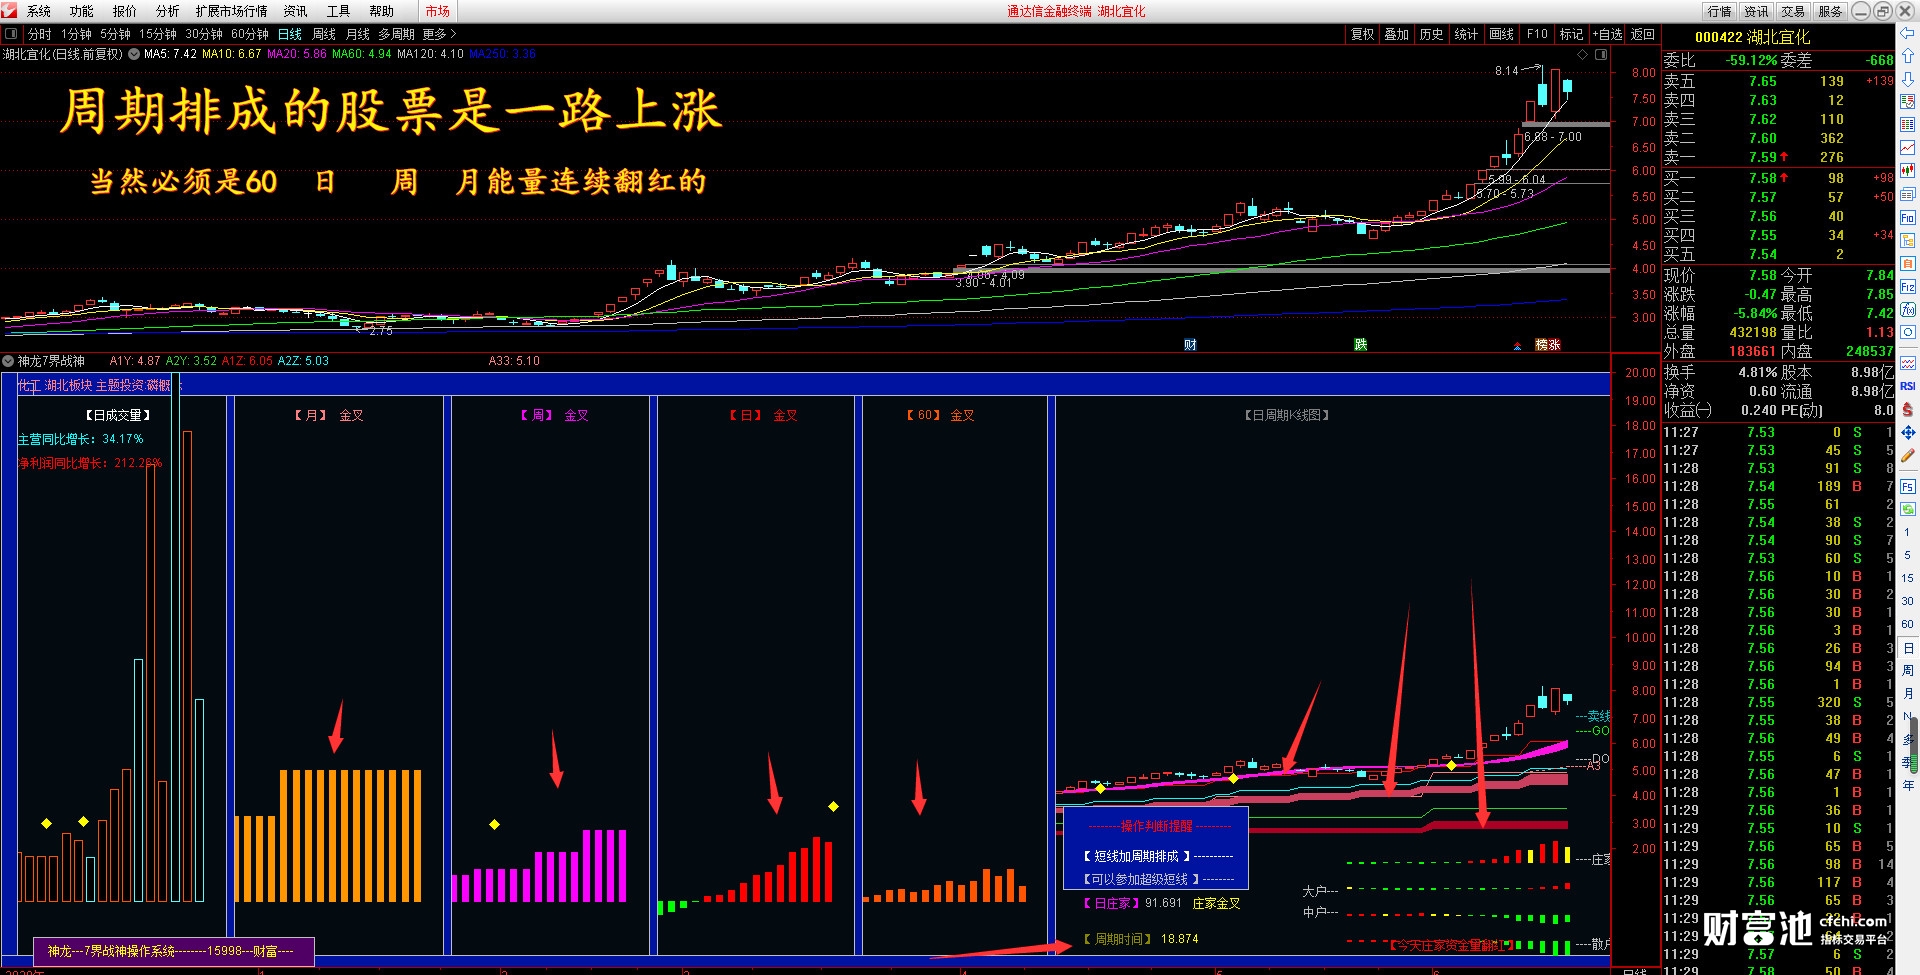Open the line chart icon in right sidebar

click(x=1907, y=148)
